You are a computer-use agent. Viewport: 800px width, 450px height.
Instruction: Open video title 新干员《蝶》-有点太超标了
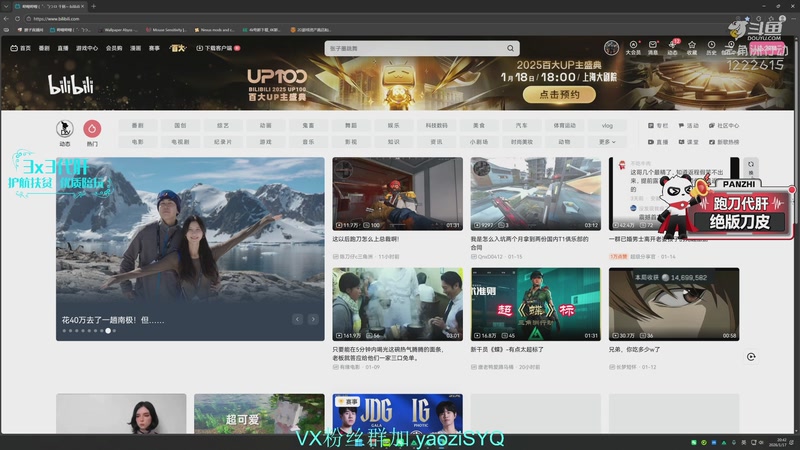[507, 349]
